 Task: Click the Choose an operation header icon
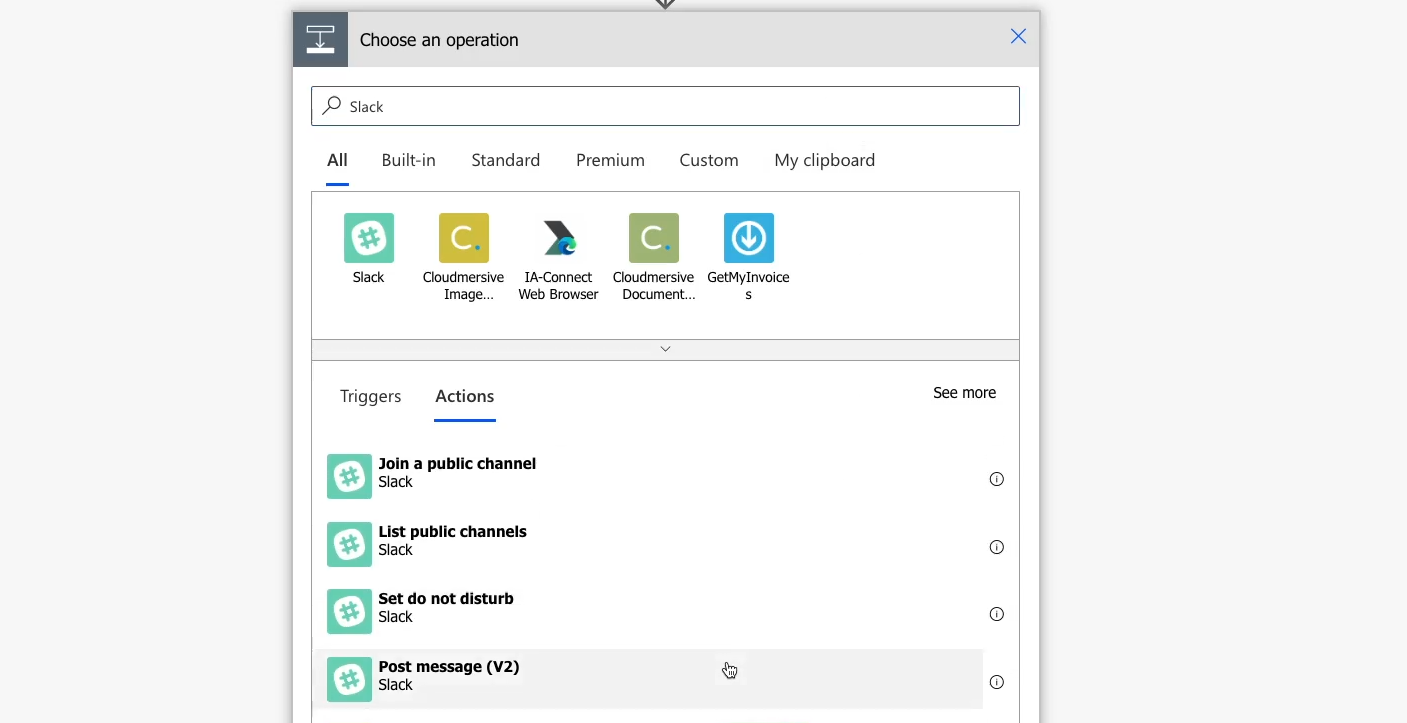[320, 39]
